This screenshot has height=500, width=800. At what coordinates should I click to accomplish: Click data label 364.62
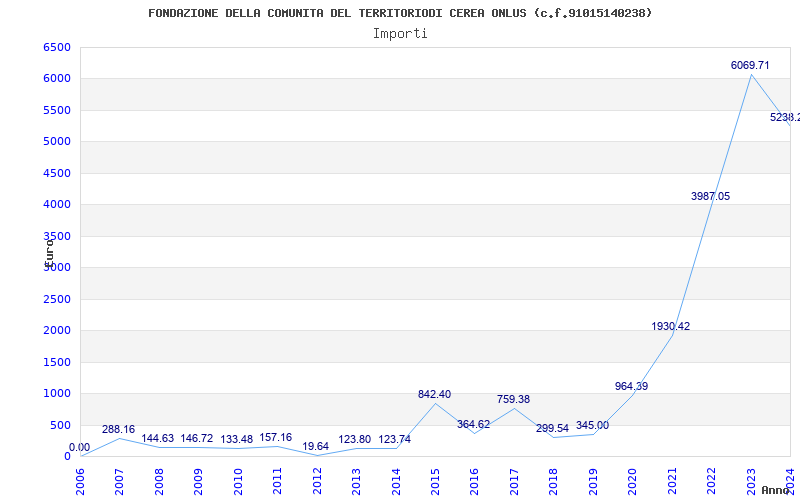(473, 424)
